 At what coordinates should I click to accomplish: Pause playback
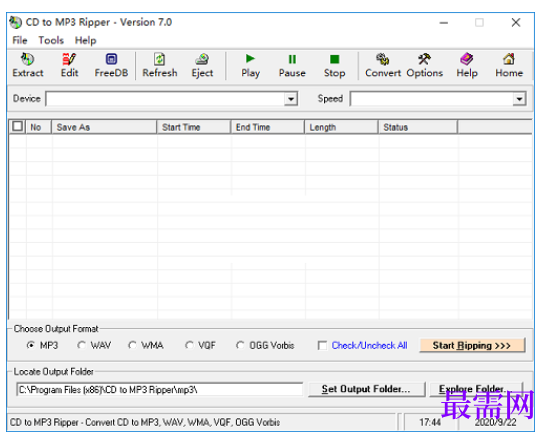(x=292, y=66)
